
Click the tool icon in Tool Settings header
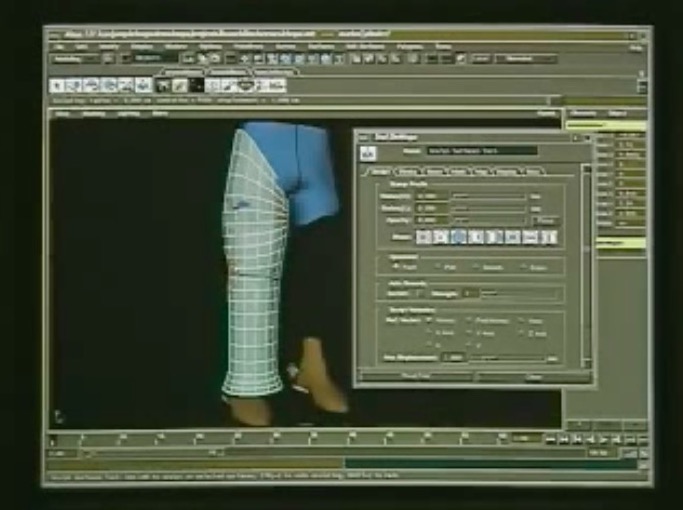(x=367, y=153)
